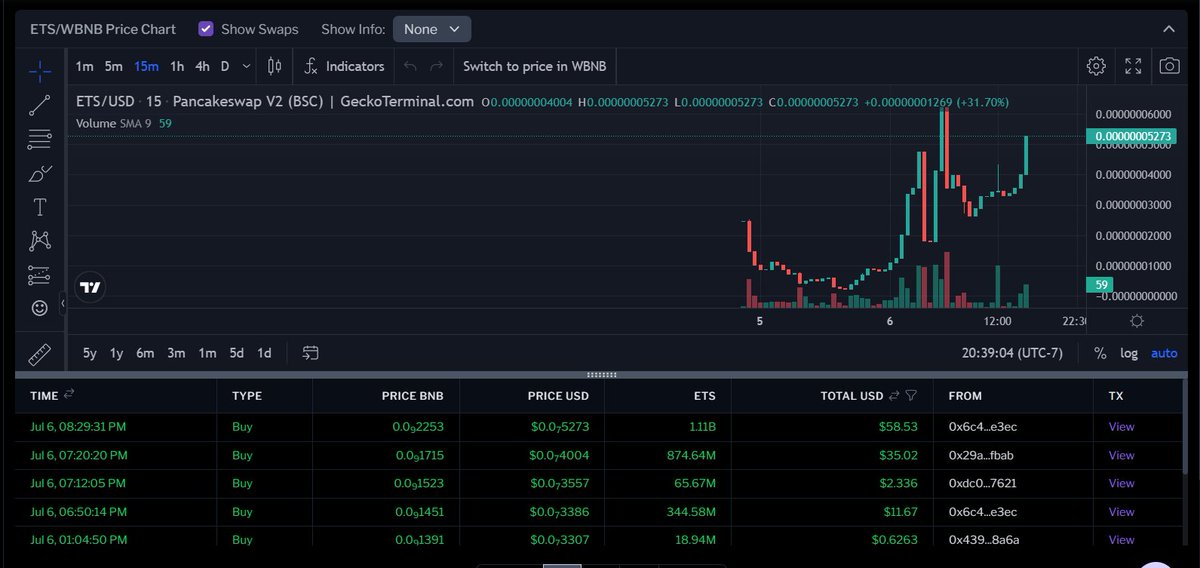View transaction for 01:04:50 PM swap
Viewport: 1200px width, 568px height.
pyautogui.click(x=1121, y=540)
